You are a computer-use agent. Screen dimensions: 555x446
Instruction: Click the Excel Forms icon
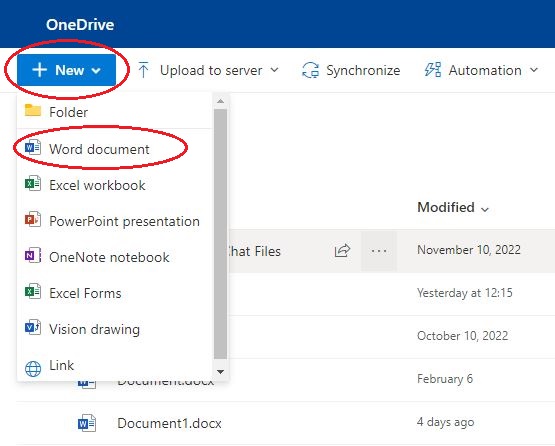tap(33, 292)
